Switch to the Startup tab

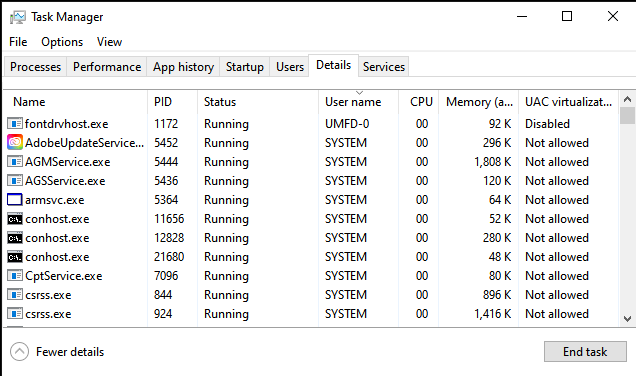[x=245, y=67]
